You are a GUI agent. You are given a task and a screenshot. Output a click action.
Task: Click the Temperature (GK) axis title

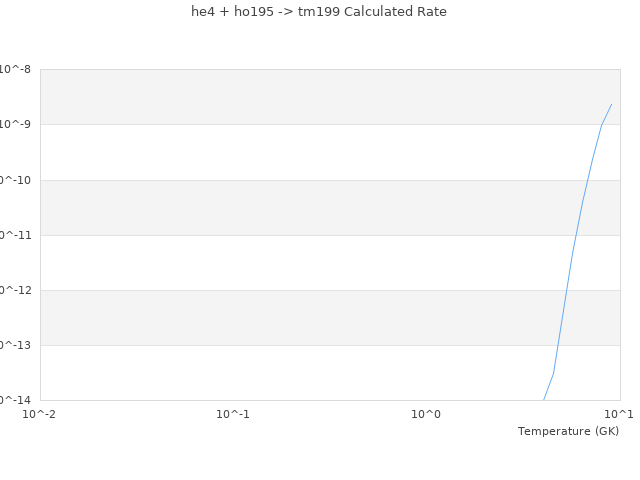point(568,431)
